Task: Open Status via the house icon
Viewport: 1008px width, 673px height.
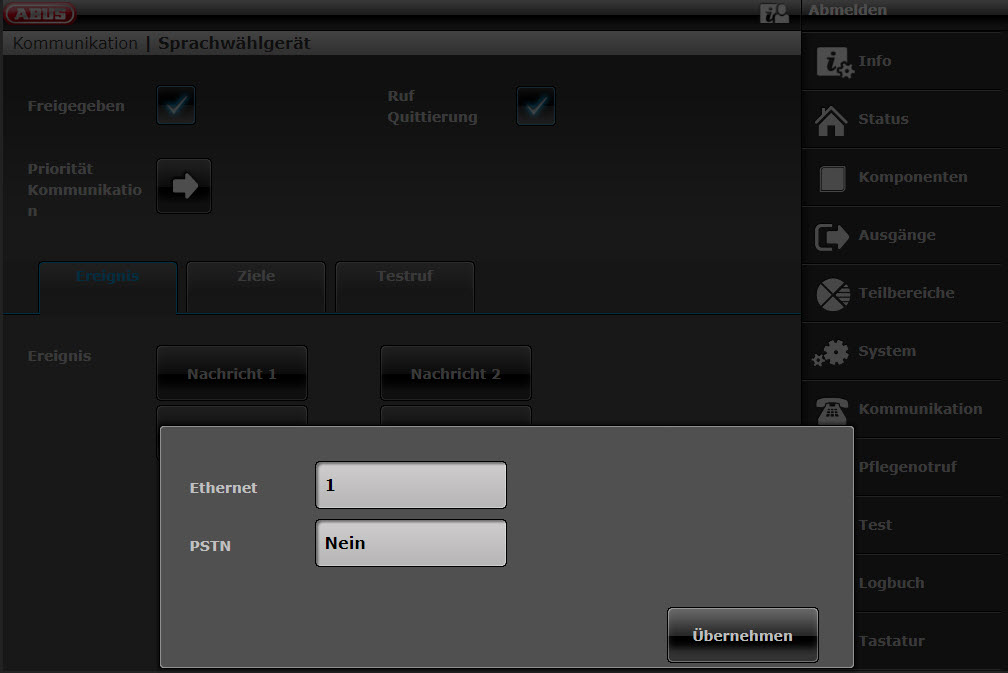Action: point(832,119)
